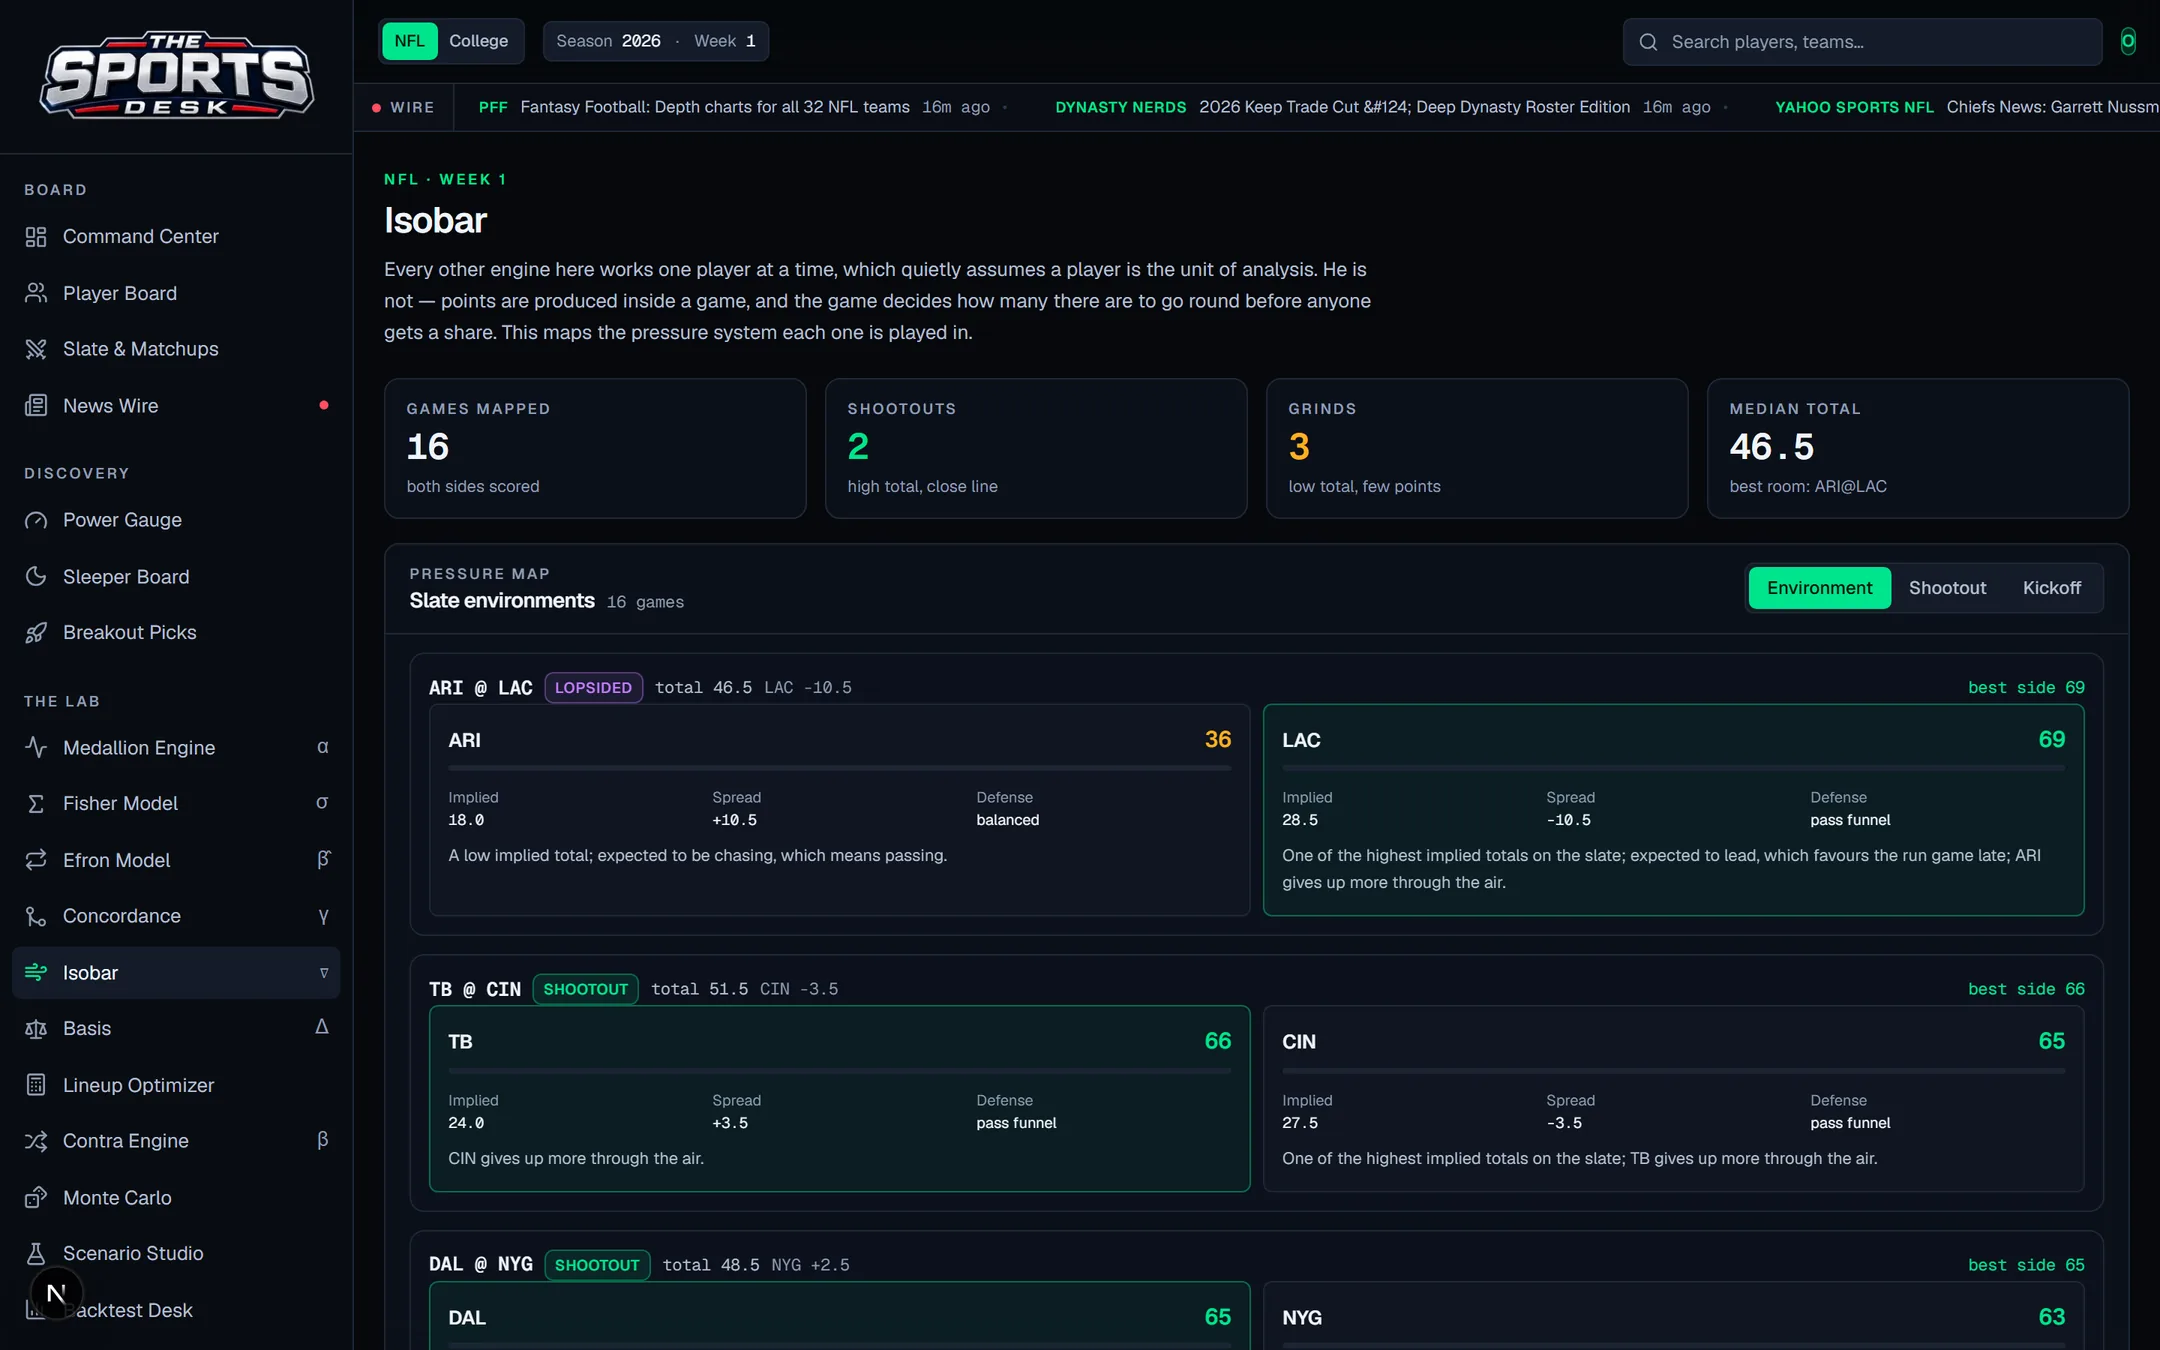Open Breakout Picks rocket icon
Image resolution: width=2160 pixels, height=1350 pixels.
(x=36, y=633)
